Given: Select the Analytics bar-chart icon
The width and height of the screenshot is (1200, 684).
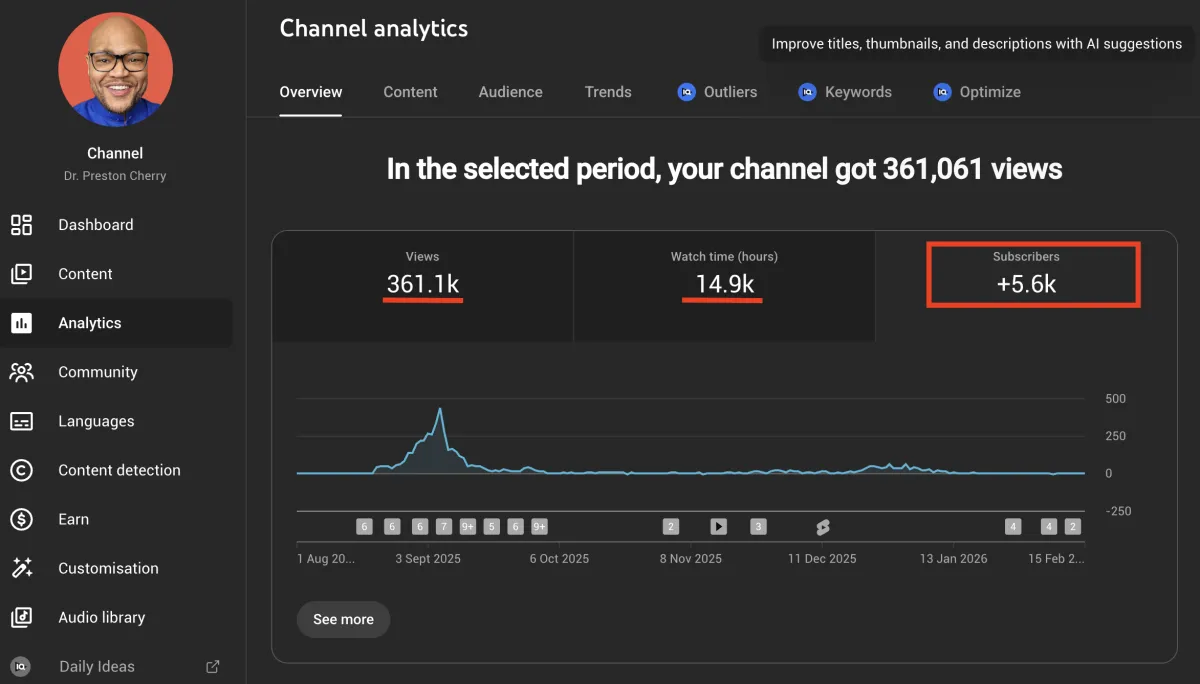Looking at the screenshot, I should 21,323.
